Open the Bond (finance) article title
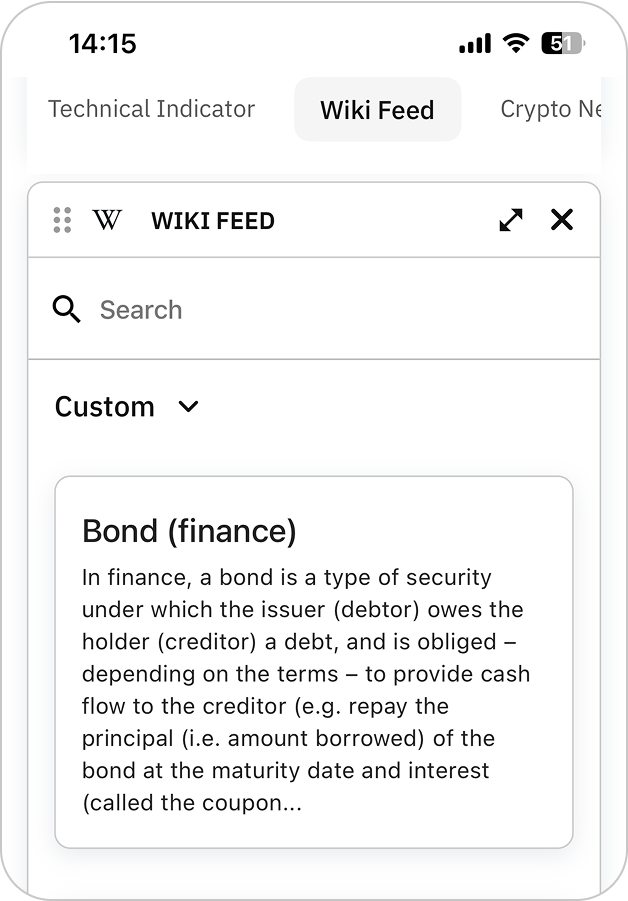Viewport: 628px width, 901px height. pyautogui.click(x=189, y=531)
